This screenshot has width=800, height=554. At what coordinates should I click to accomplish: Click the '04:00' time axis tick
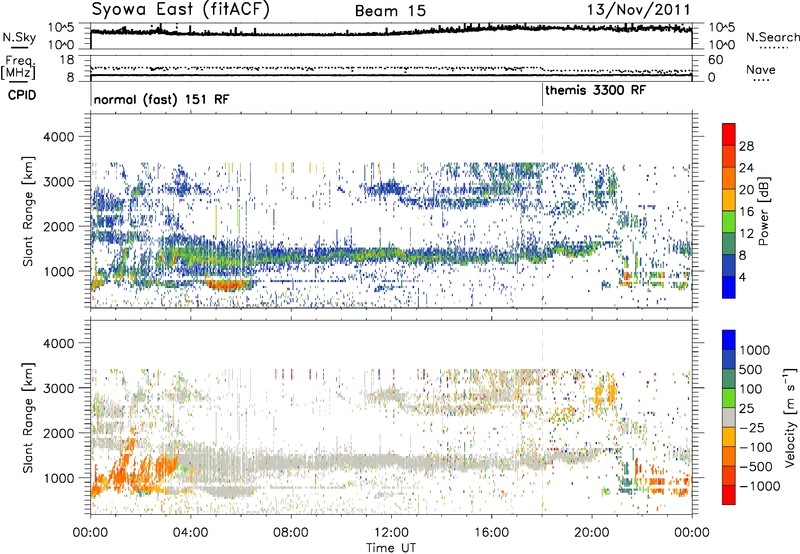click(190, 533)
